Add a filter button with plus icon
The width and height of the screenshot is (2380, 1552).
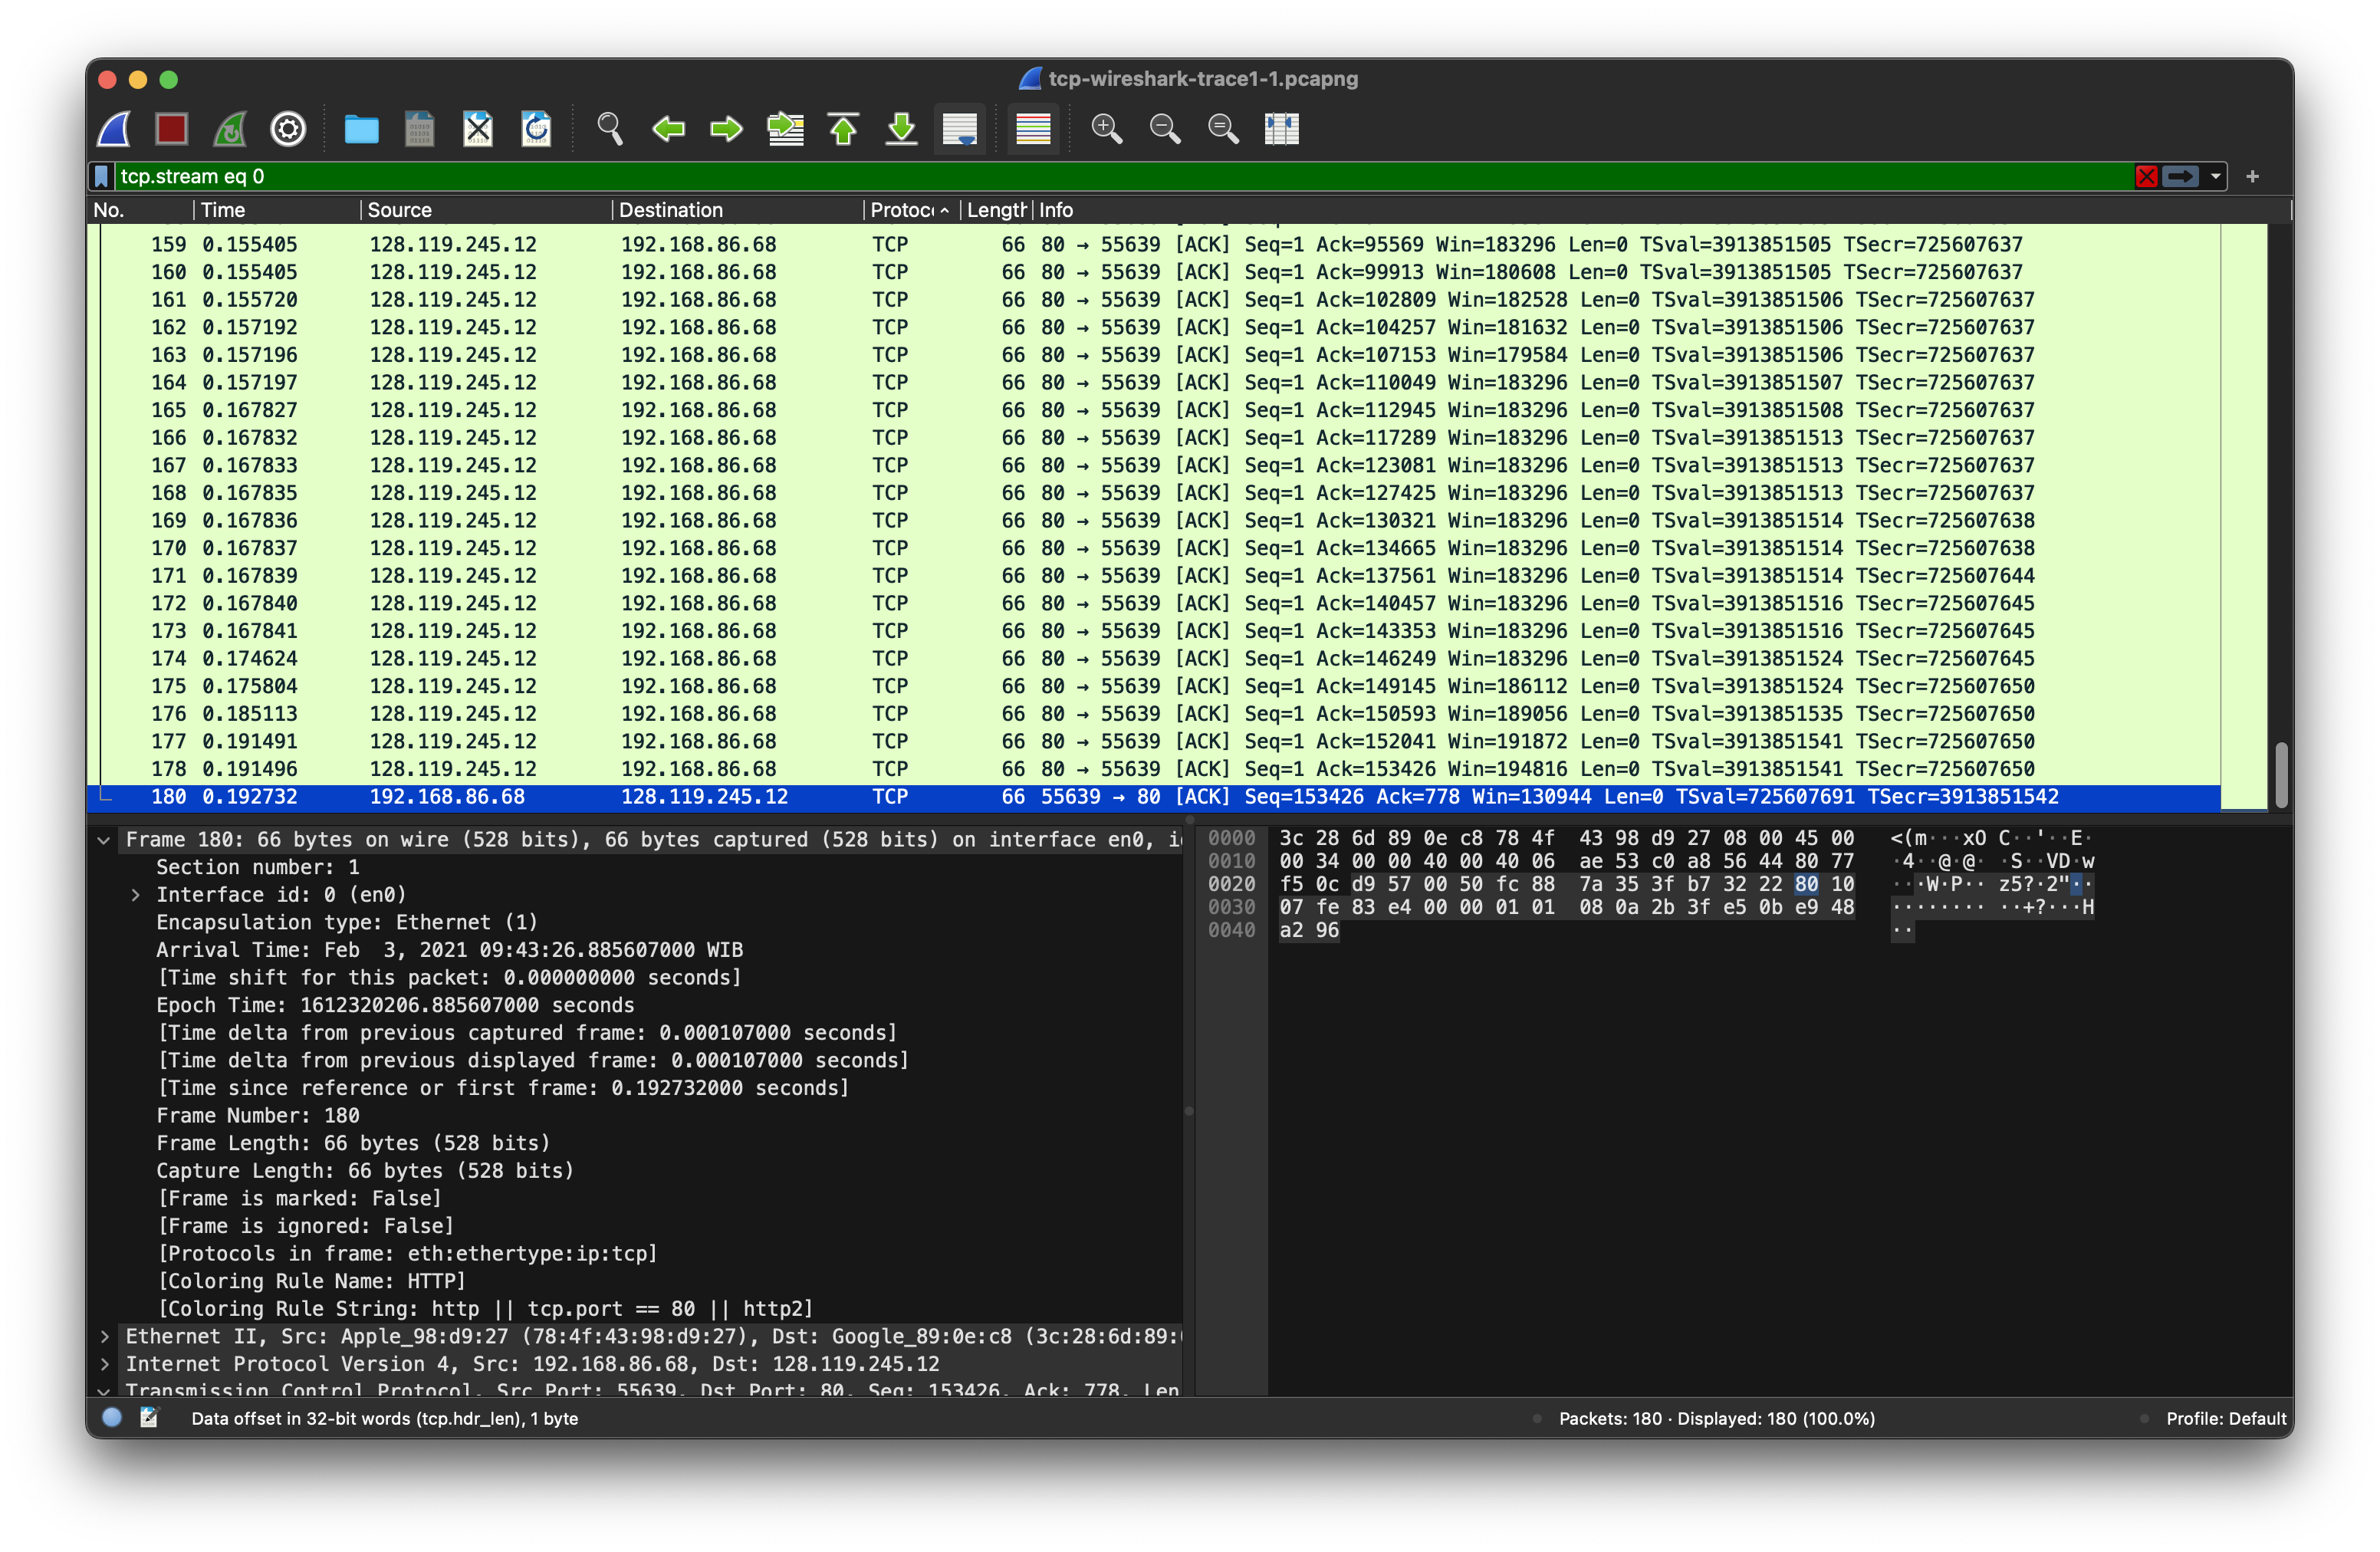(x=2252, y=177)
